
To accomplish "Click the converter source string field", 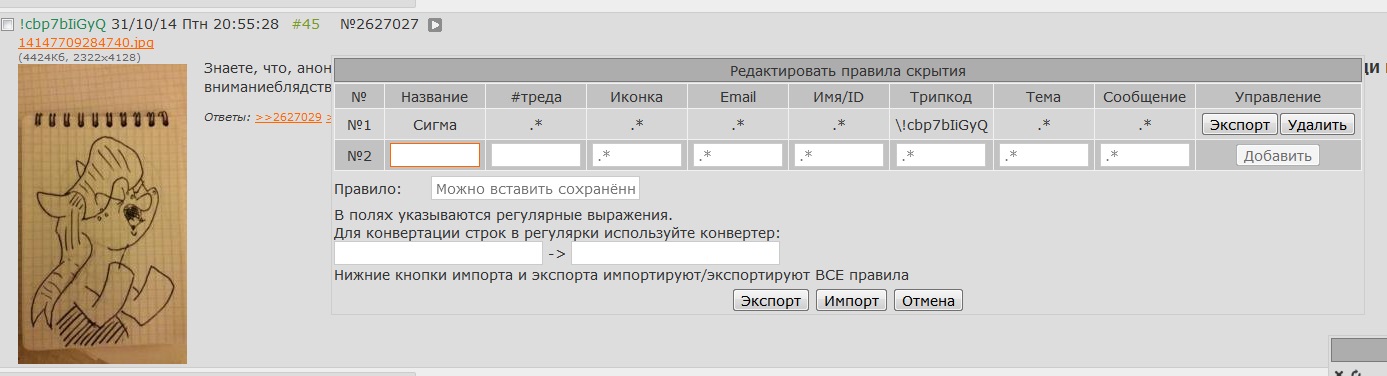I will pyautogui.click(x=438, y=253).
